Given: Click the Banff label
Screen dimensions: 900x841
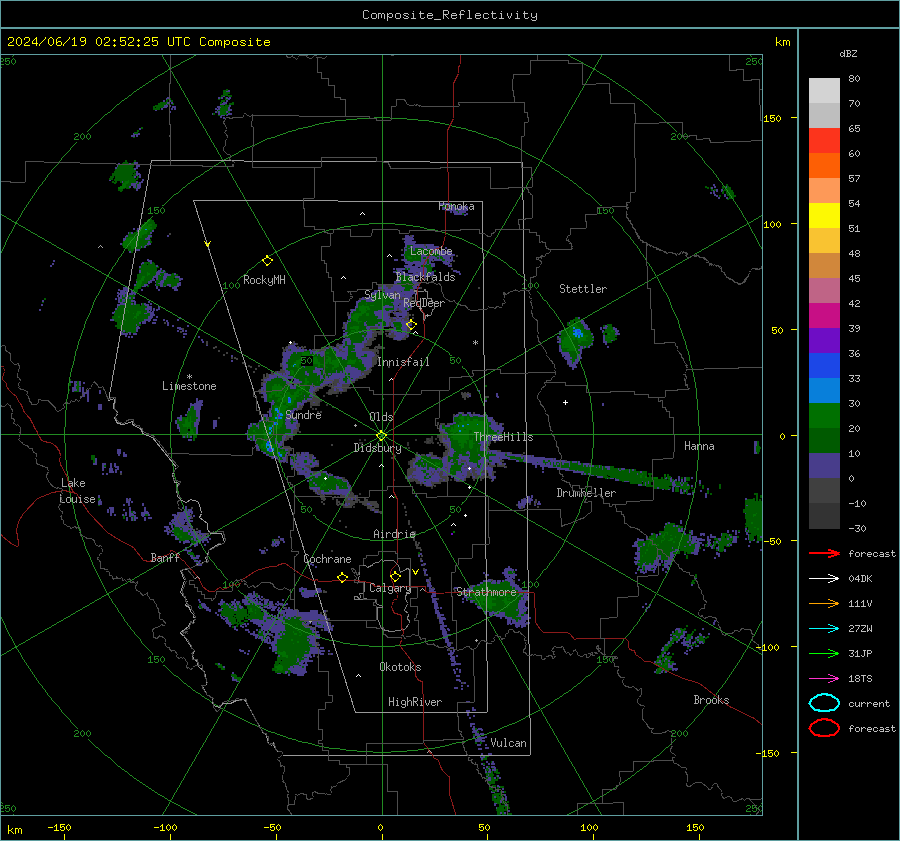Looking at the screenshot, I should [165, 558].
